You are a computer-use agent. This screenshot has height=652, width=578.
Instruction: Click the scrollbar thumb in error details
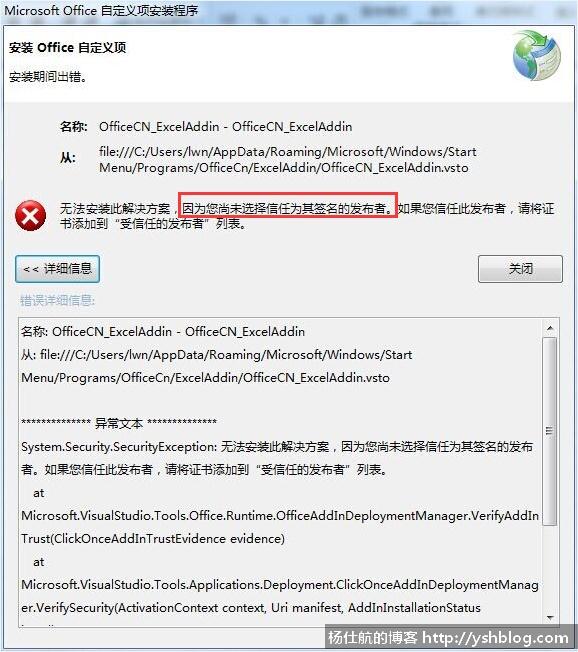(x=550, y=431)
